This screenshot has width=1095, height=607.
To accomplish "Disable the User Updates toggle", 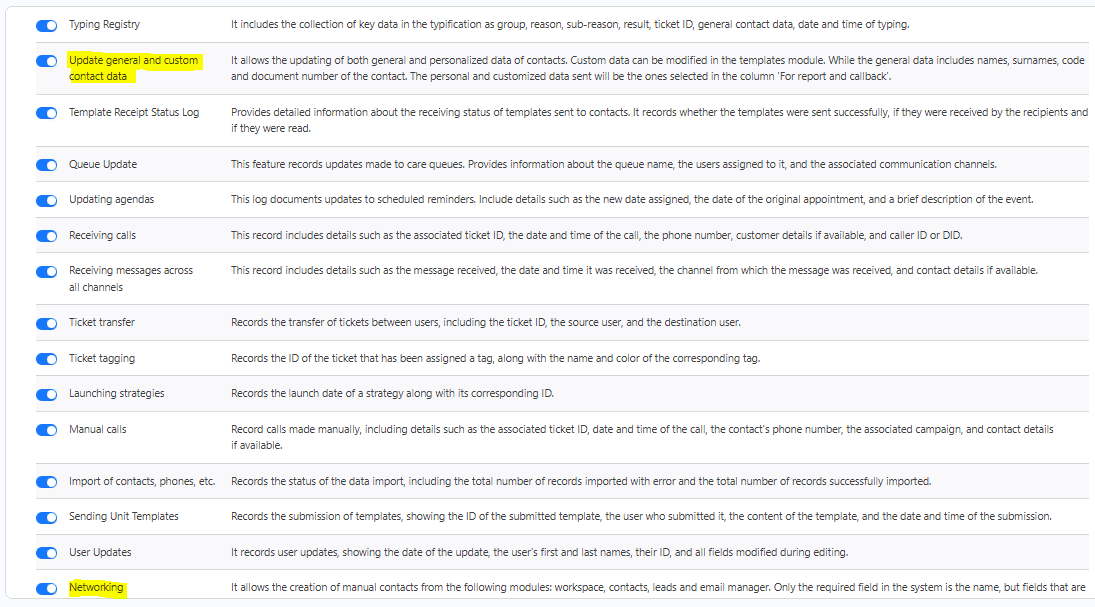I will coord(46,553).
